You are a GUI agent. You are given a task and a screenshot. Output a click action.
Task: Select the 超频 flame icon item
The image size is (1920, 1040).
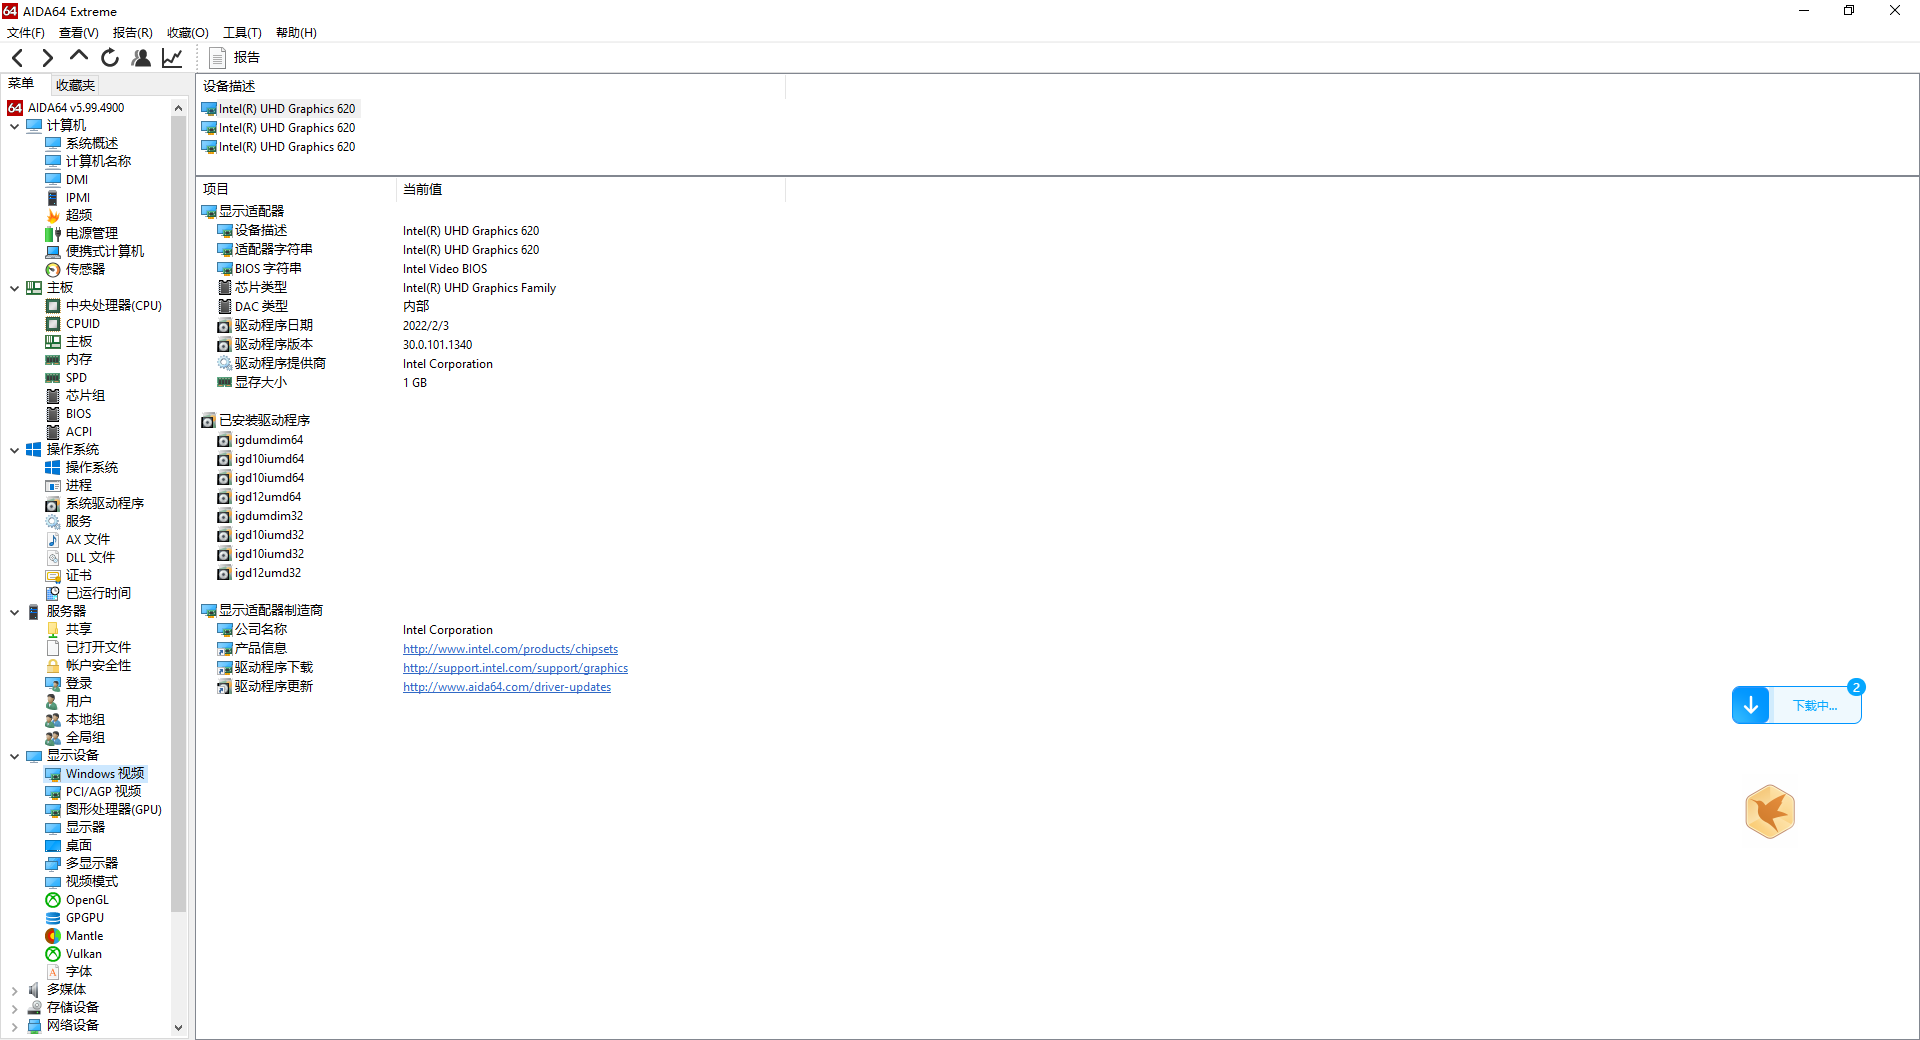point(69,215)
